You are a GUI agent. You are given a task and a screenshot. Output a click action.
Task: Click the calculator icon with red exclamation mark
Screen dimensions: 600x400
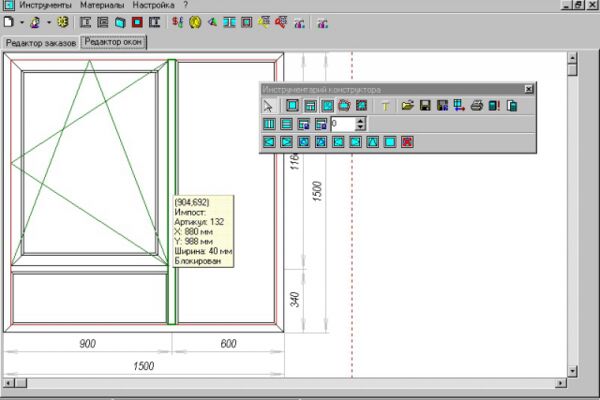point(494,105)
